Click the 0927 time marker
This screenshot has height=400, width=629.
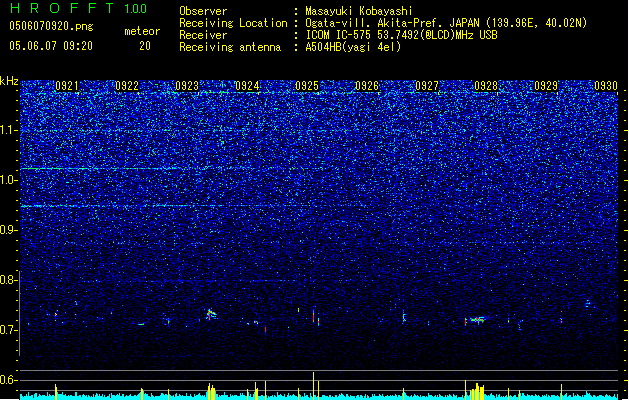click(427, 86)
